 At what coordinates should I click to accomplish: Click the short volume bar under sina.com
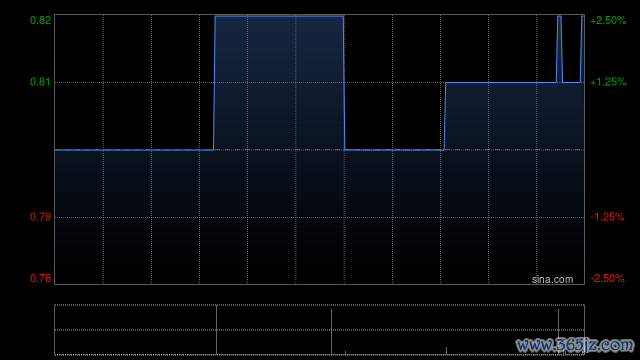446,351
